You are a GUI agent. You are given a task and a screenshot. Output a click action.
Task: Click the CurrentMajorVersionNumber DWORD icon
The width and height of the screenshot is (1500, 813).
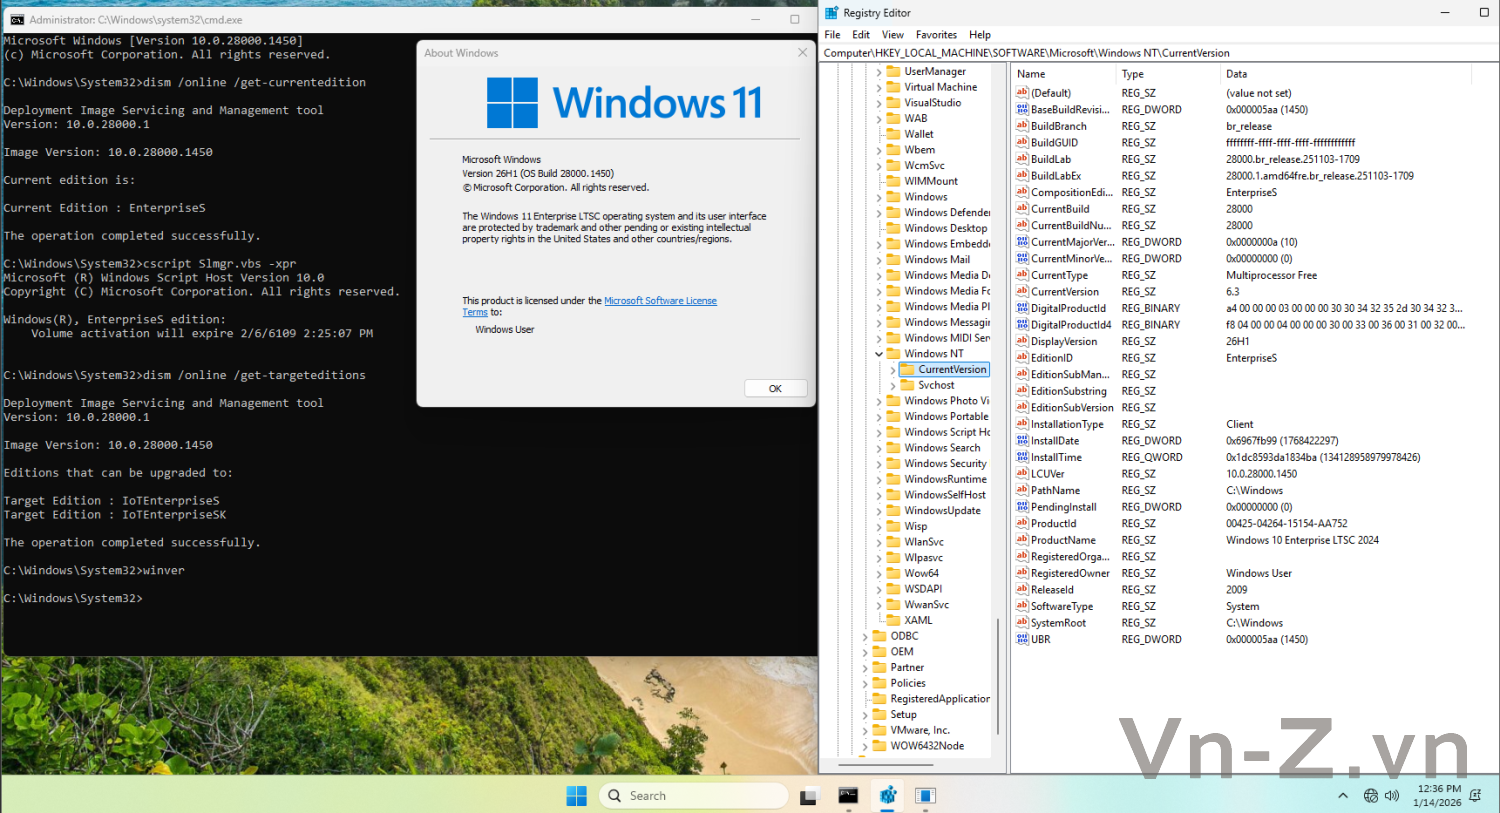[x=1022, y=242]
